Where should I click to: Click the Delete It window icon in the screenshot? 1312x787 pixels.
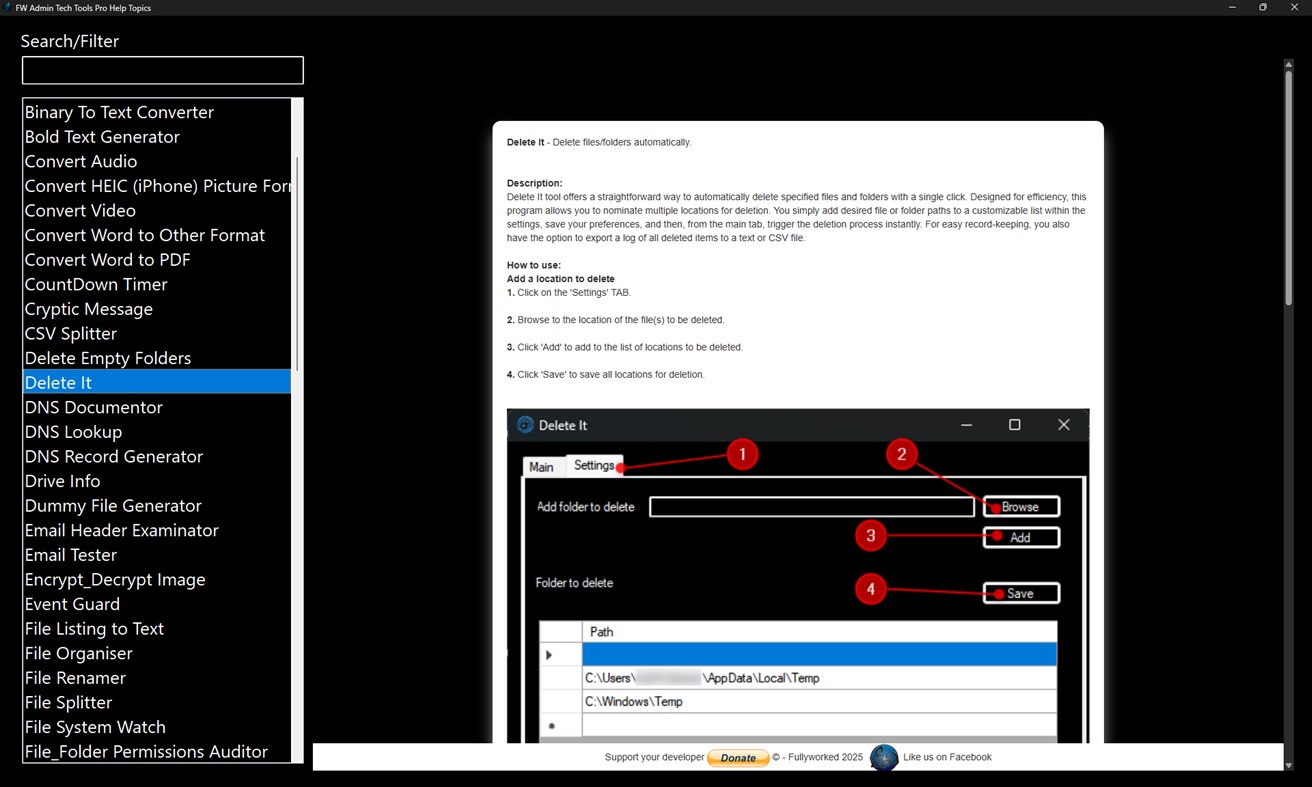coord(523,424)
